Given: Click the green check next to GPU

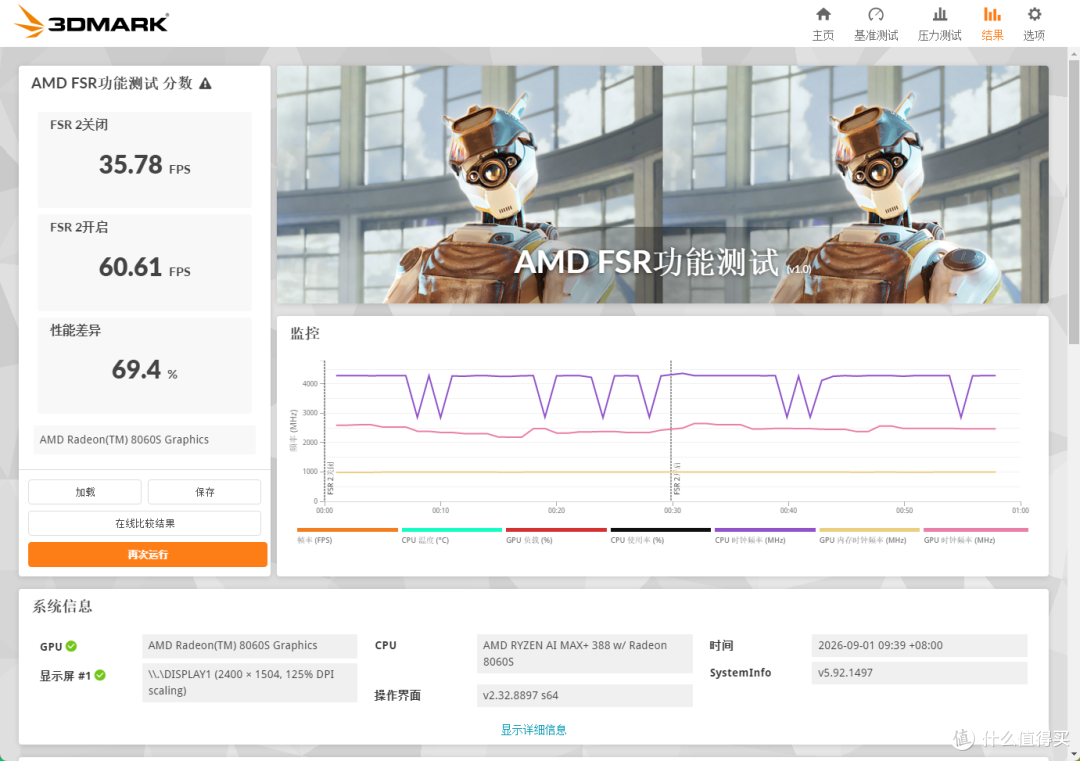Looking at the screenshot, I should 72,646.
